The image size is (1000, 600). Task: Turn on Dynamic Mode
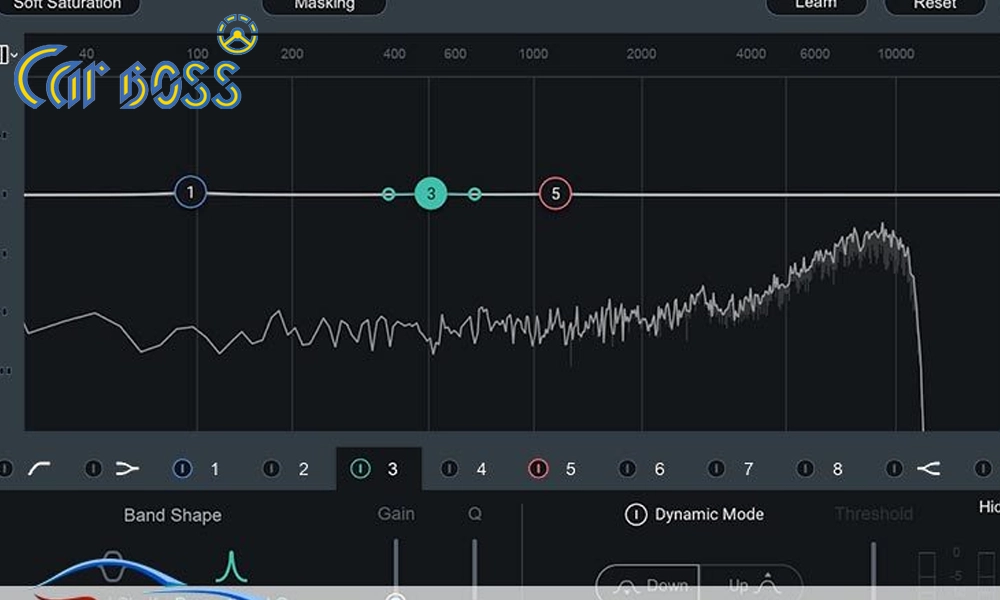click(x=635, y=514)
